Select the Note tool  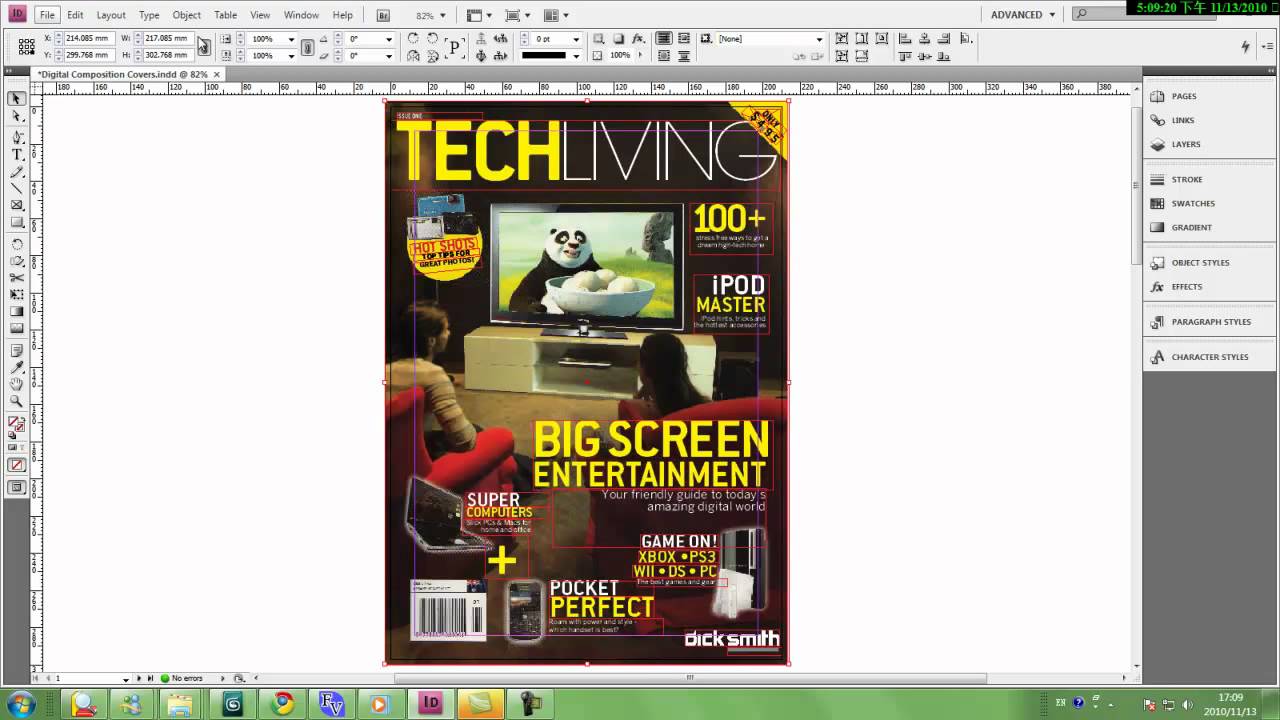(17, 351)
